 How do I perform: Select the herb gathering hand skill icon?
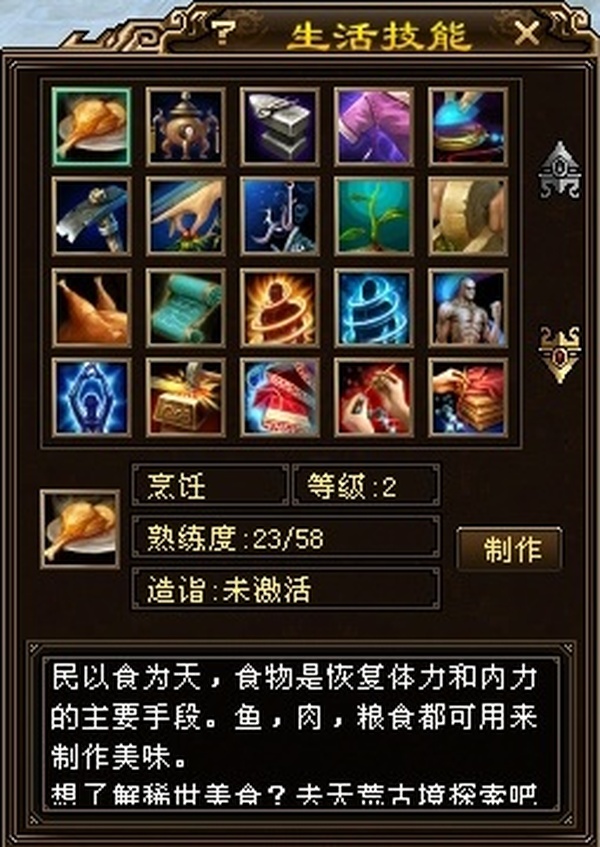(x=185, y=216)
